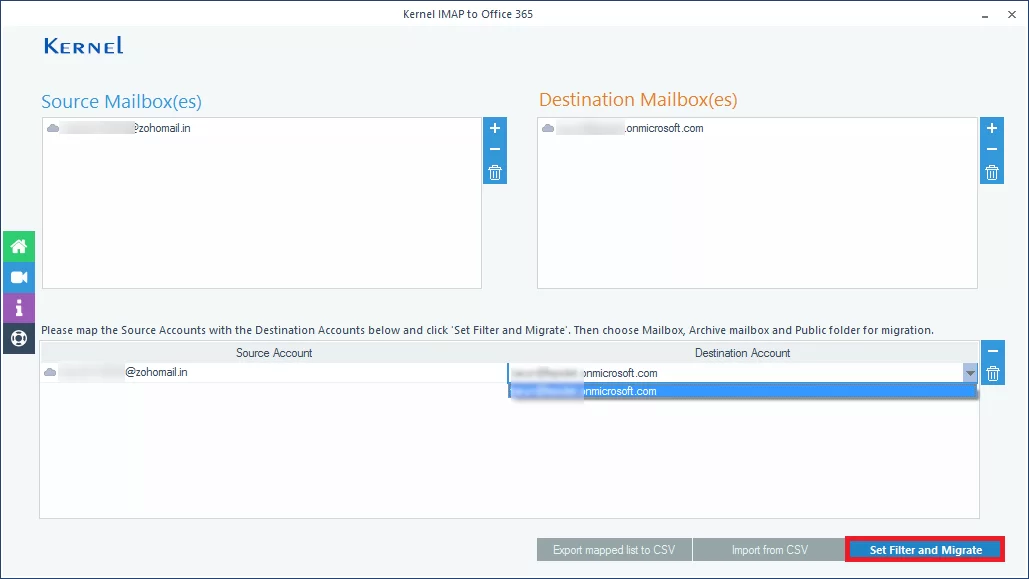Screen dimensions: 1029x579
Task: Open support via the life-ring sidebar icon
Action: pos(18,338)
